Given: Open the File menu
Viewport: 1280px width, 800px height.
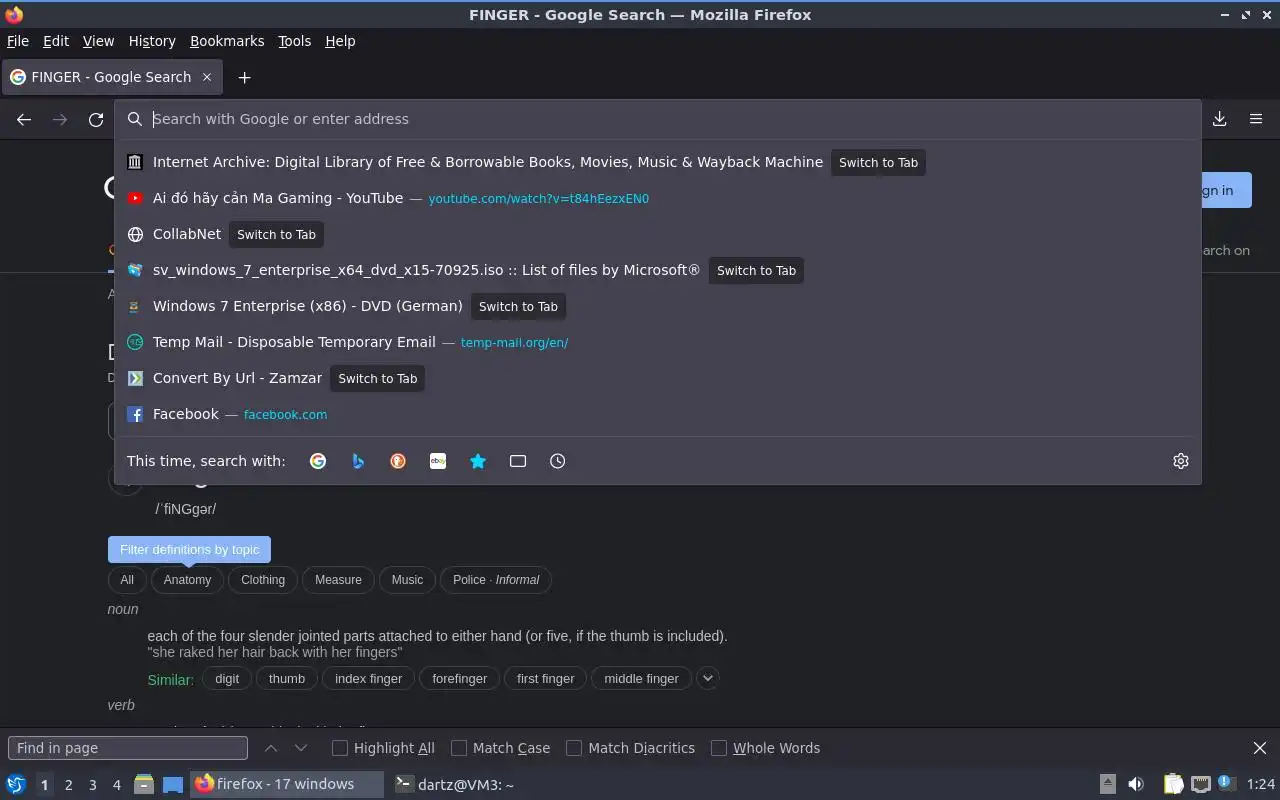Looking at the screenshot, I should click(x=18, y=41).
